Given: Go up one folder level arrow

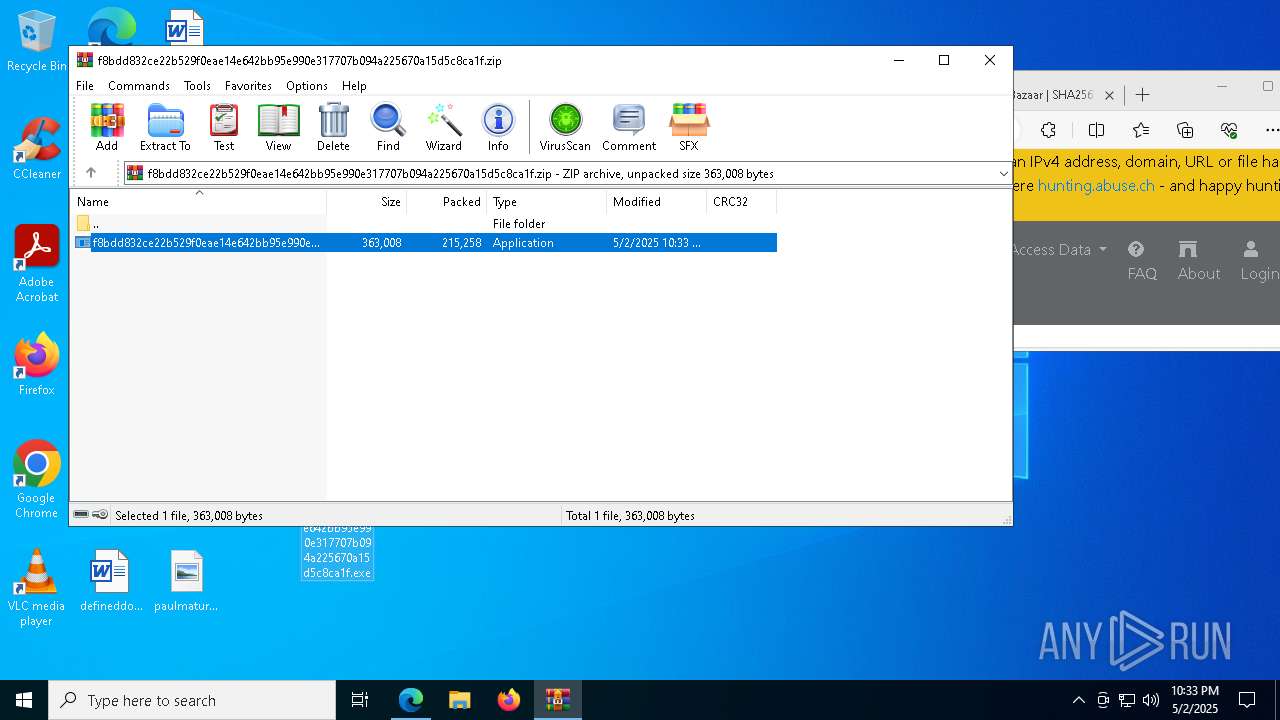Looking at the screenshot, I should tap(91, 173).
